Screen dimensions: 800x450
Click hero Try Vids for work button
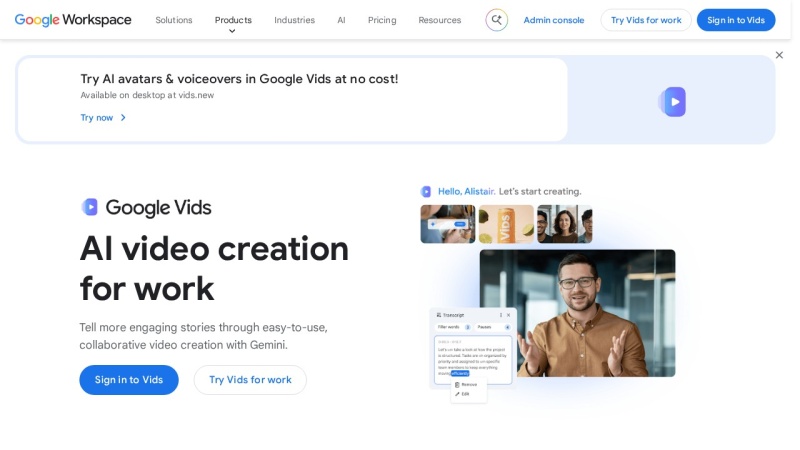(x=250, y=380)
